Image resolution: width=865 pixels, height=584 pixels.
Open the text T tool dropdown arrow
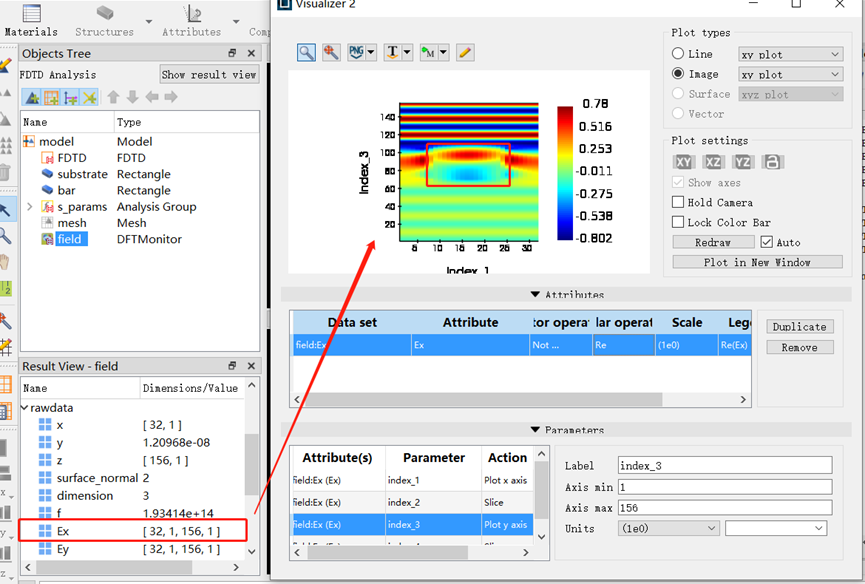[407, 52]
